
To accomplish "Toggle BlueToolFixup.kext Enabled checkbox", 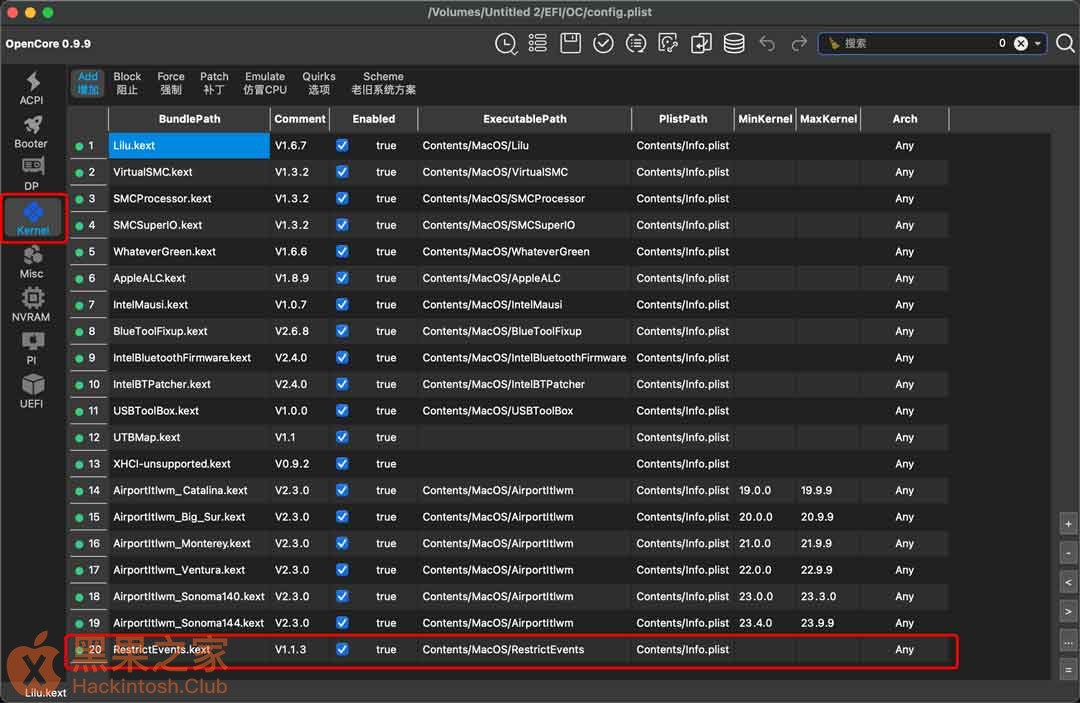I will 342,331.
